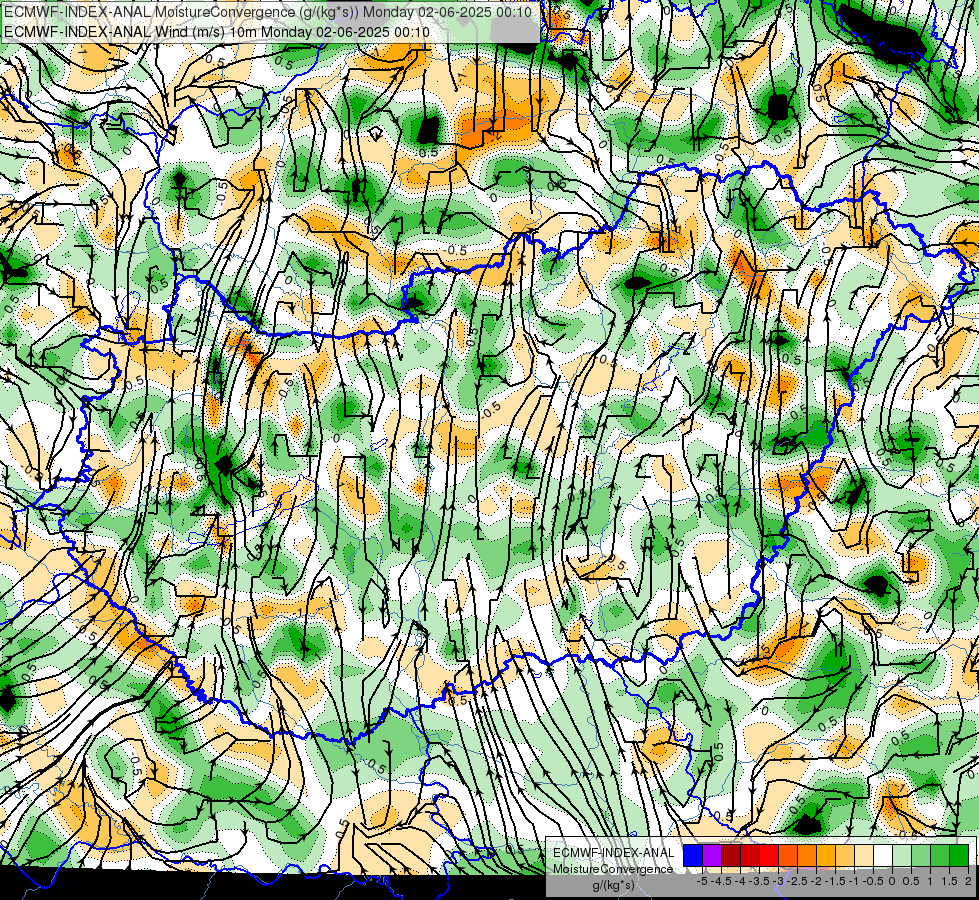Image resolution: width=979 pixels, height=900 pixels.
Task: Click the legend tick label -1.5
Action: [836, 881]
